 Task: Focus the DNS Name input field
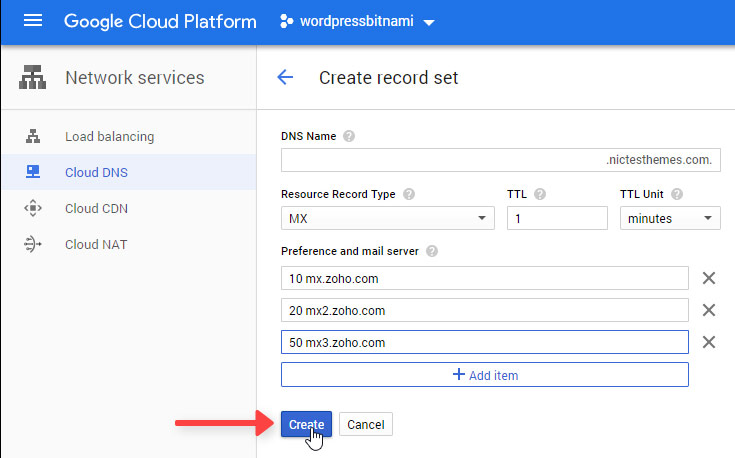click(x=501, y=160)
